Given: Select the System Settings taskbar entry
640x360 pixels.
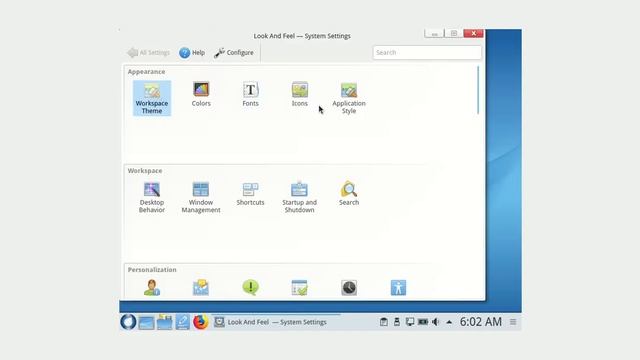Looking at the screenshot, I should 276,322.
